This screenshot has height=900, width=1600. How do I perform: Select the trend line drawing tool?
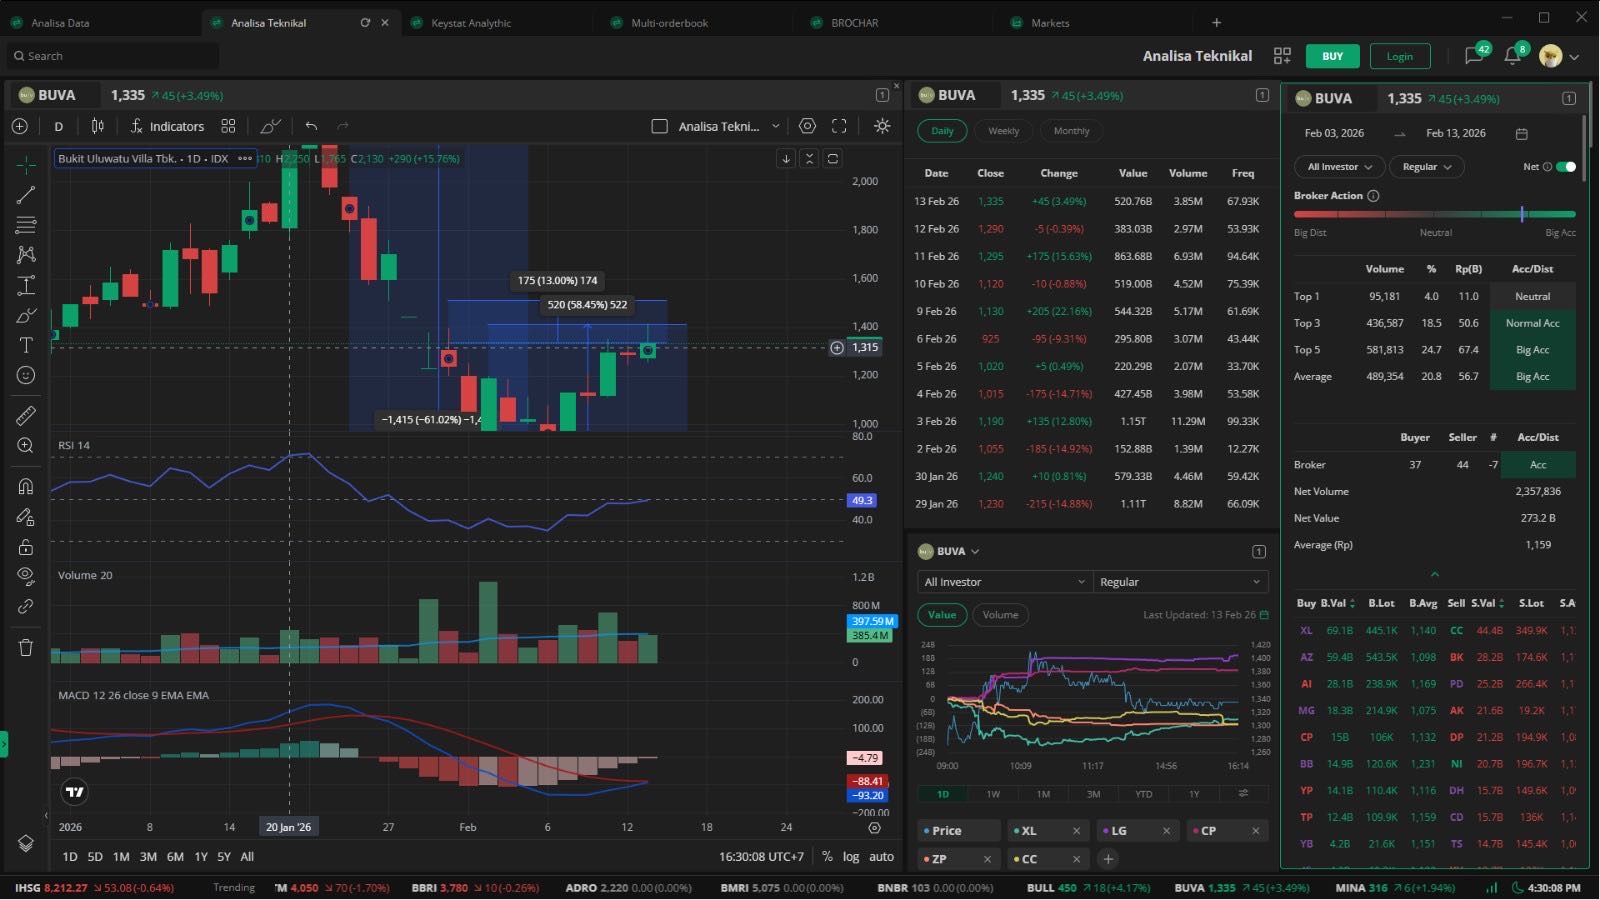[26, 195]
